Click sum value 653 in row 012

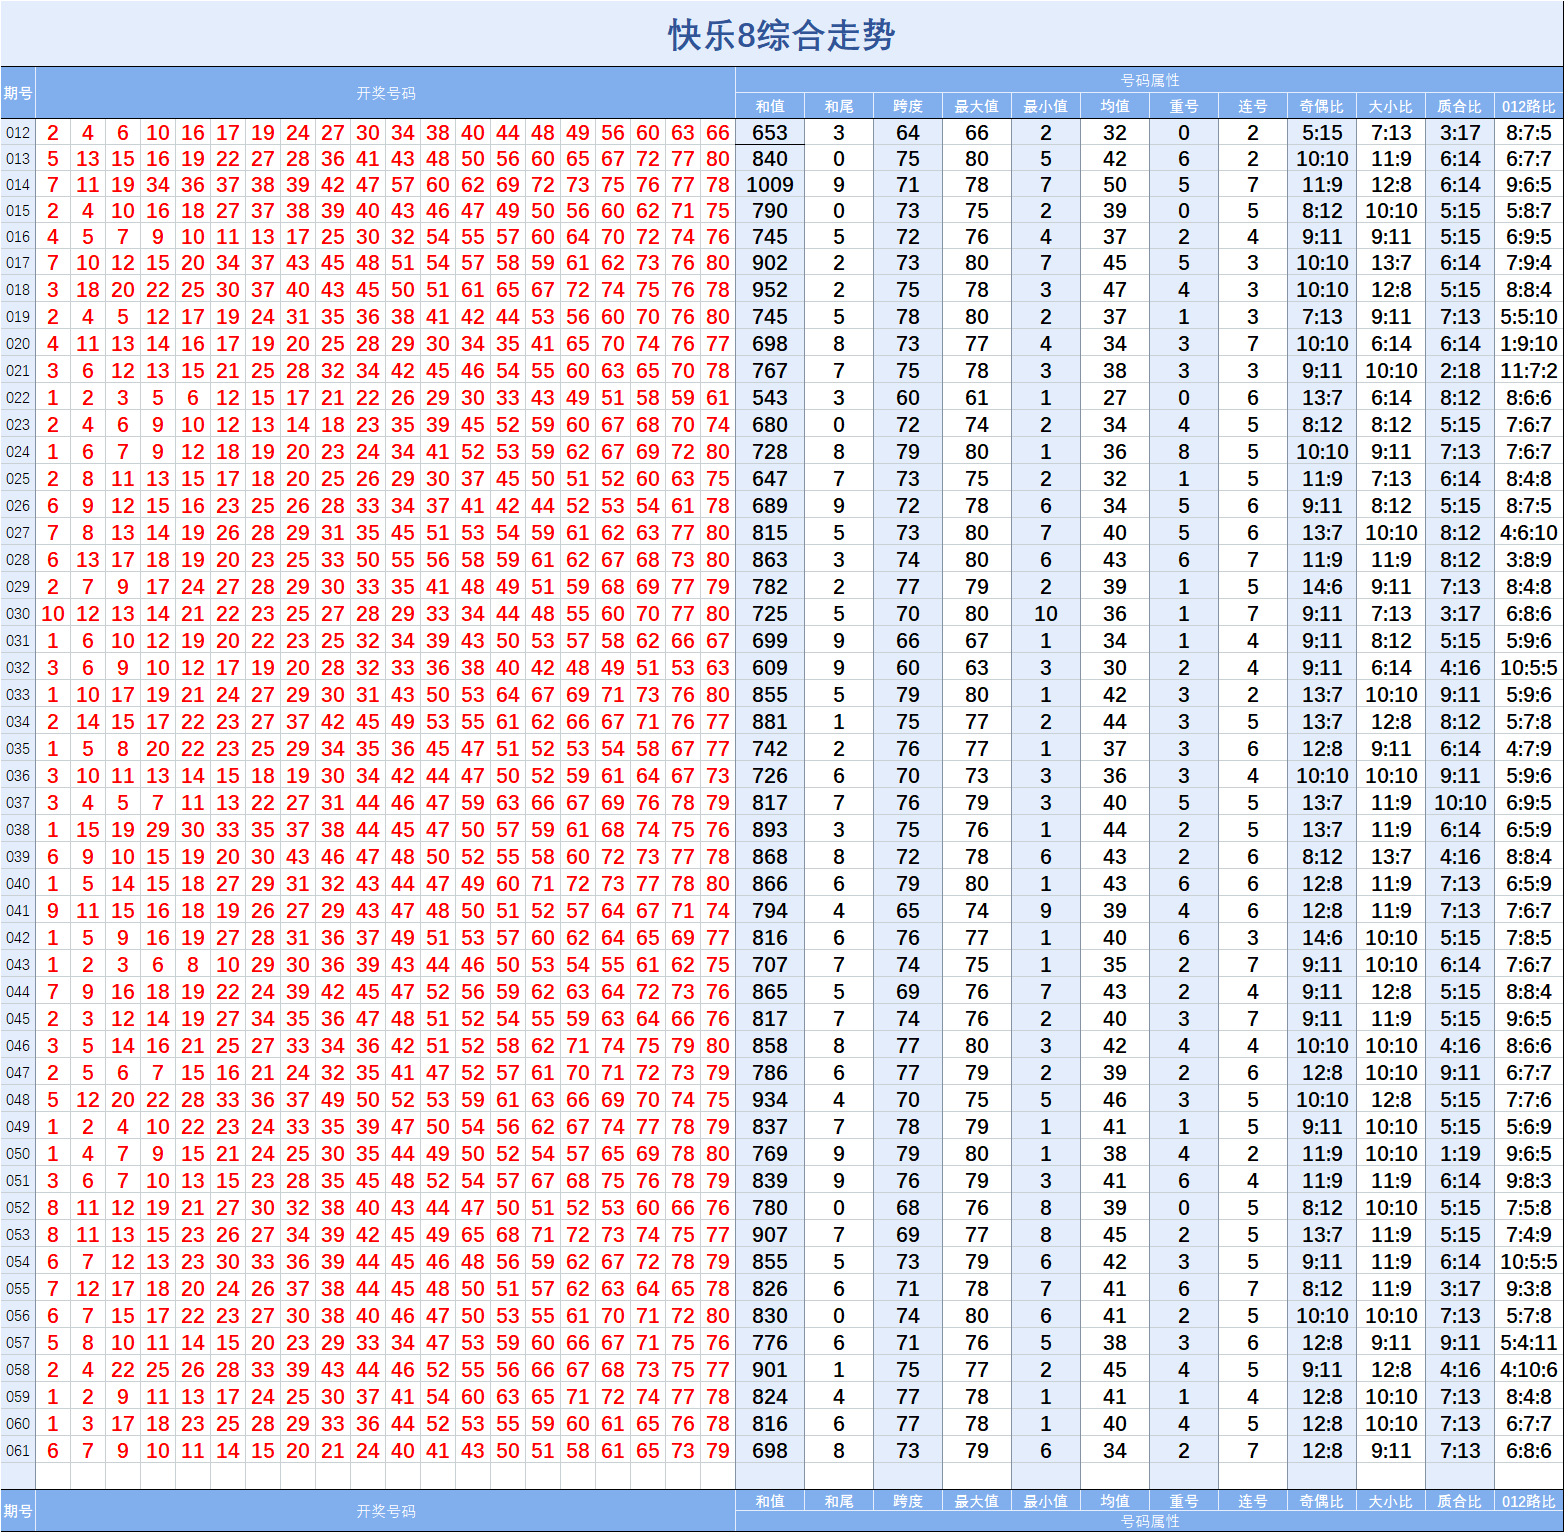tap(770, 133)
